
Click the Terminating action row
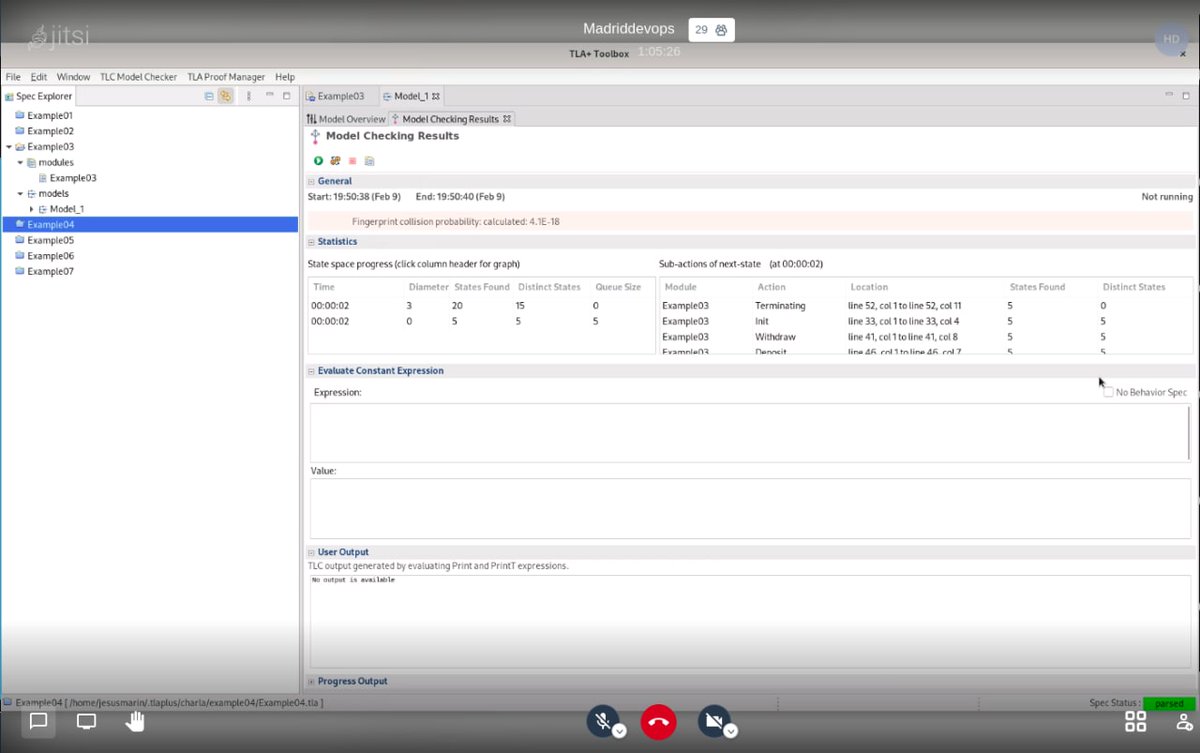point(926,305)
